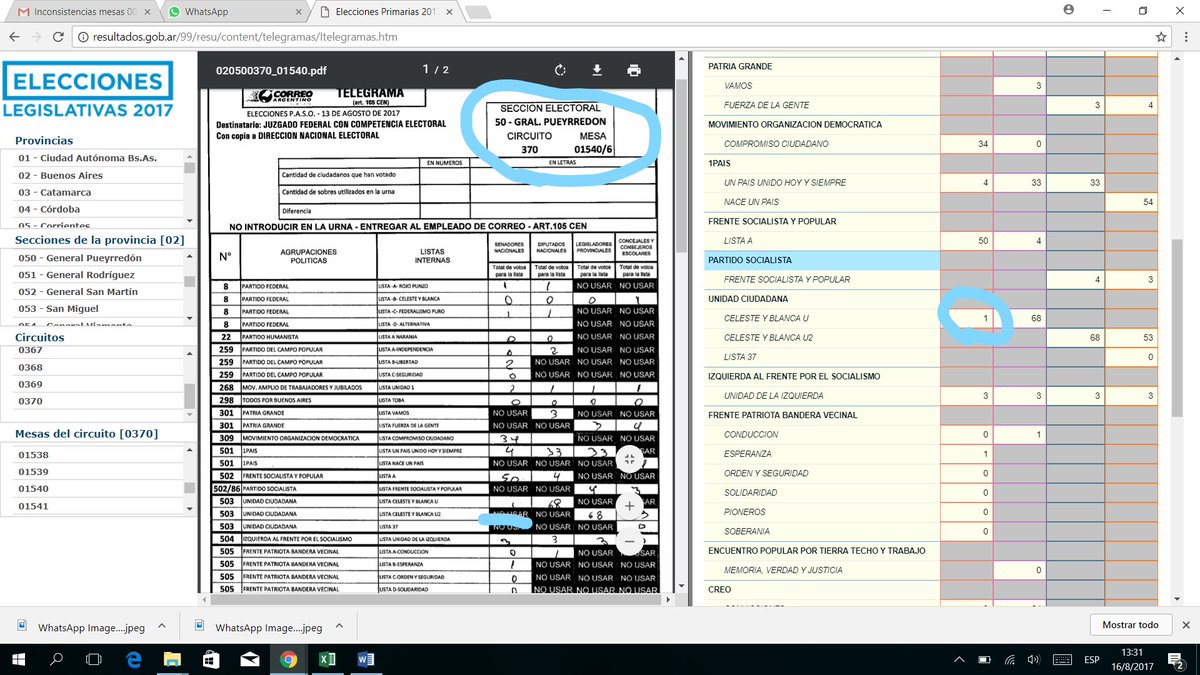Open Windows search from taskbar

[x=57, y=659]
